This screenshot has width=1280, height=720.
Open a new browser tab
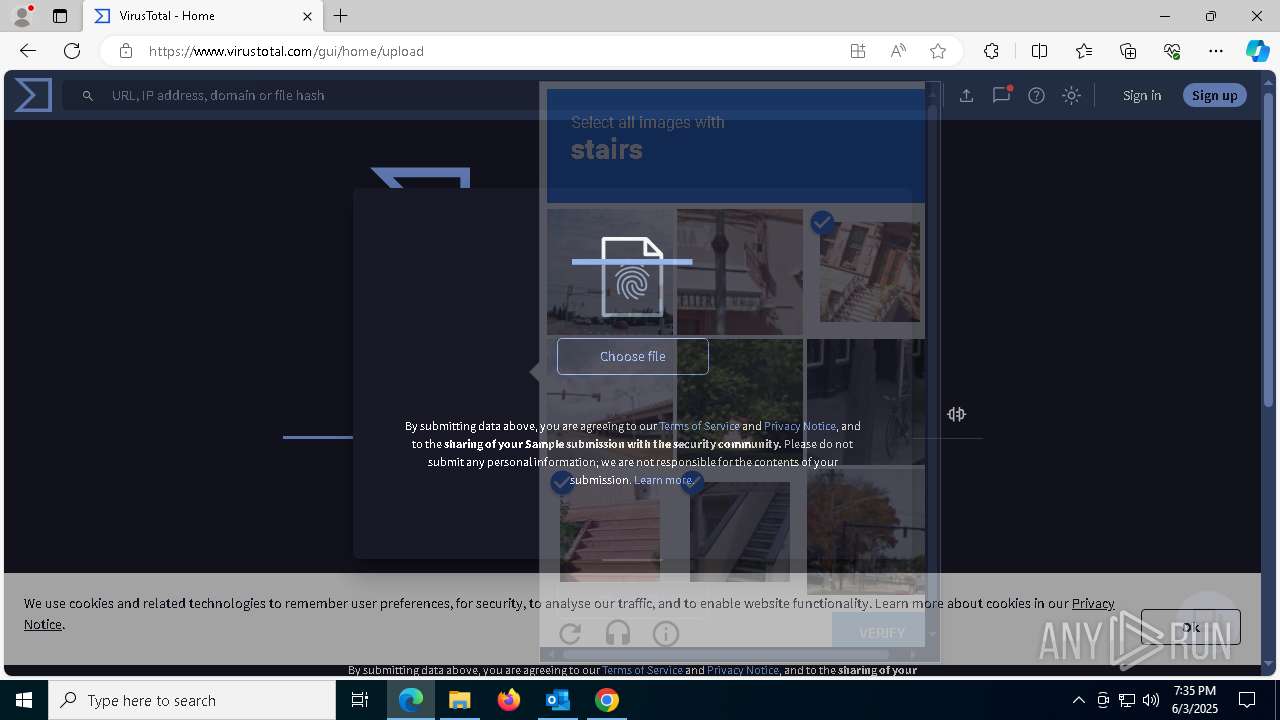click(341, 16)
